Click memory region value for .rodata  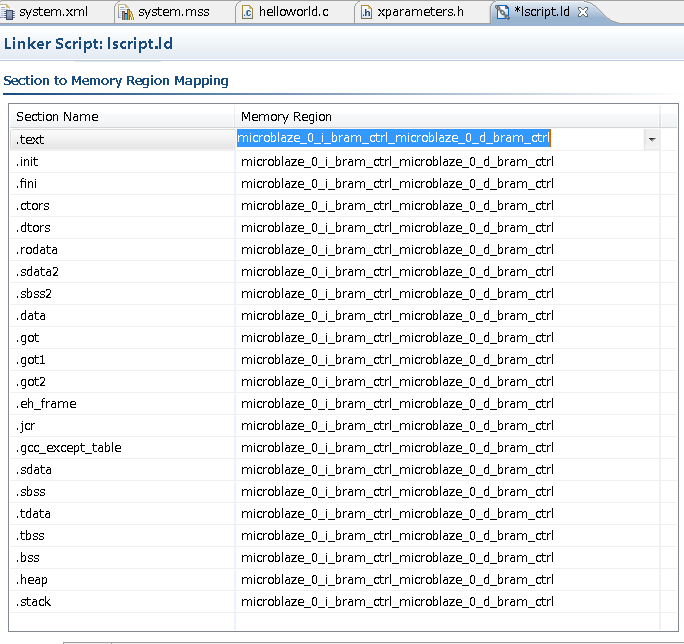coord(396,250)
